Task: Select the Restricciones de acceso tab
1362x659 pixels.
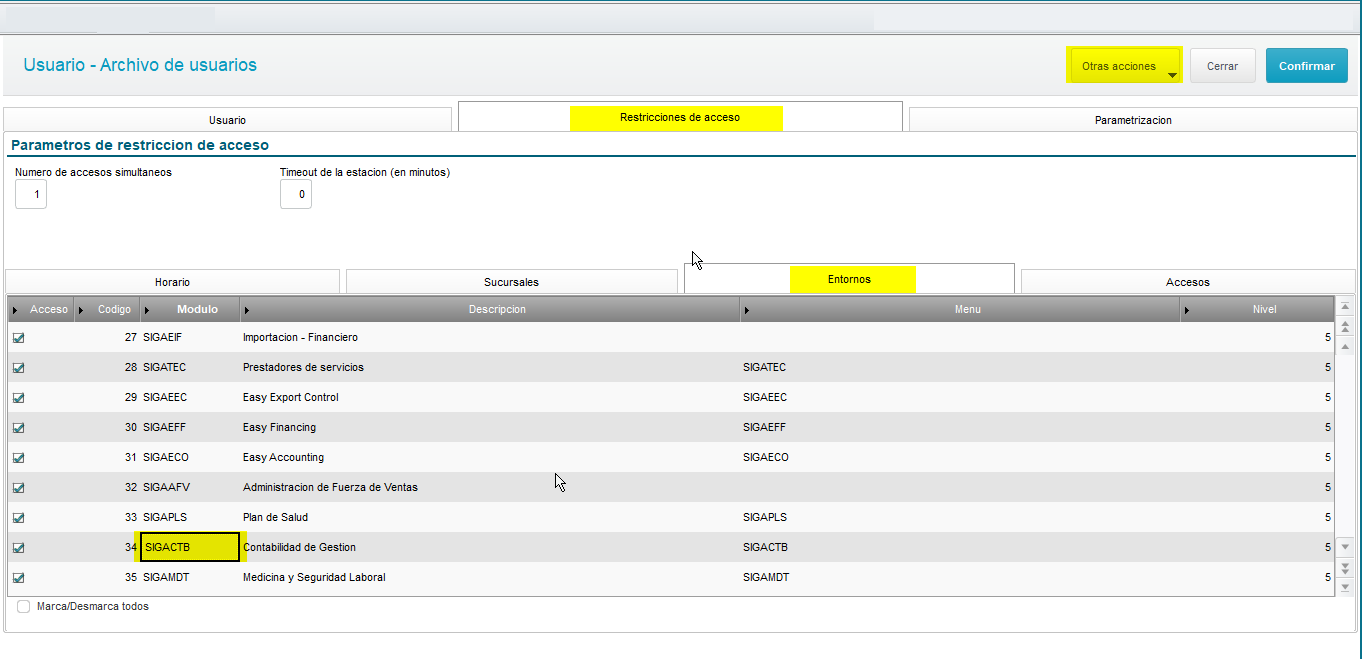Action: point(680,117)
